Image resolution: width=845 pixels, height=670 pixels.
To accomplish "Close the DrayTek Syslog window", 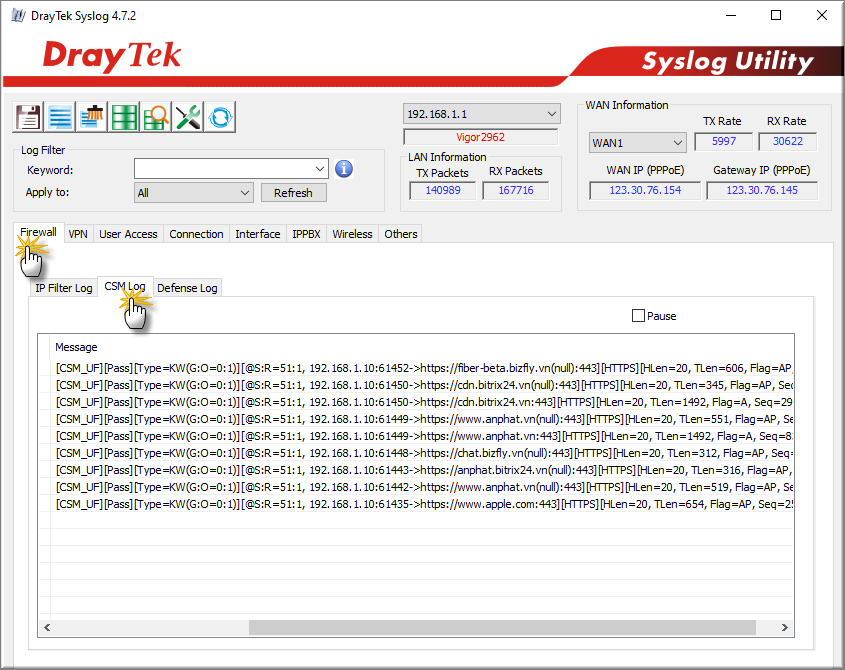I will coord(821,15).
